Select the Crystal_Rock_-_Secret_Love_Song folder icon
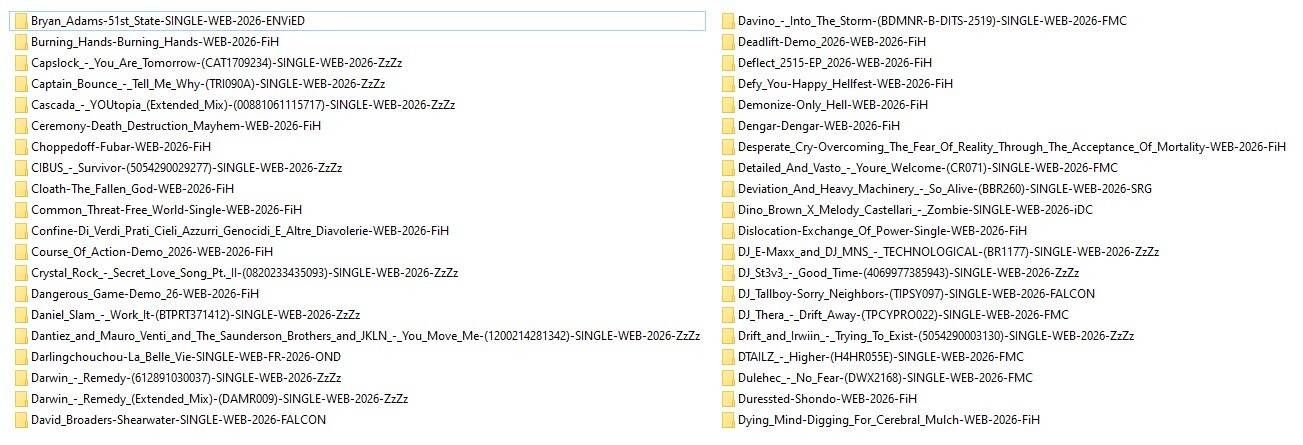Viewport: 1303px width, 445px height. tap(21, 272)
